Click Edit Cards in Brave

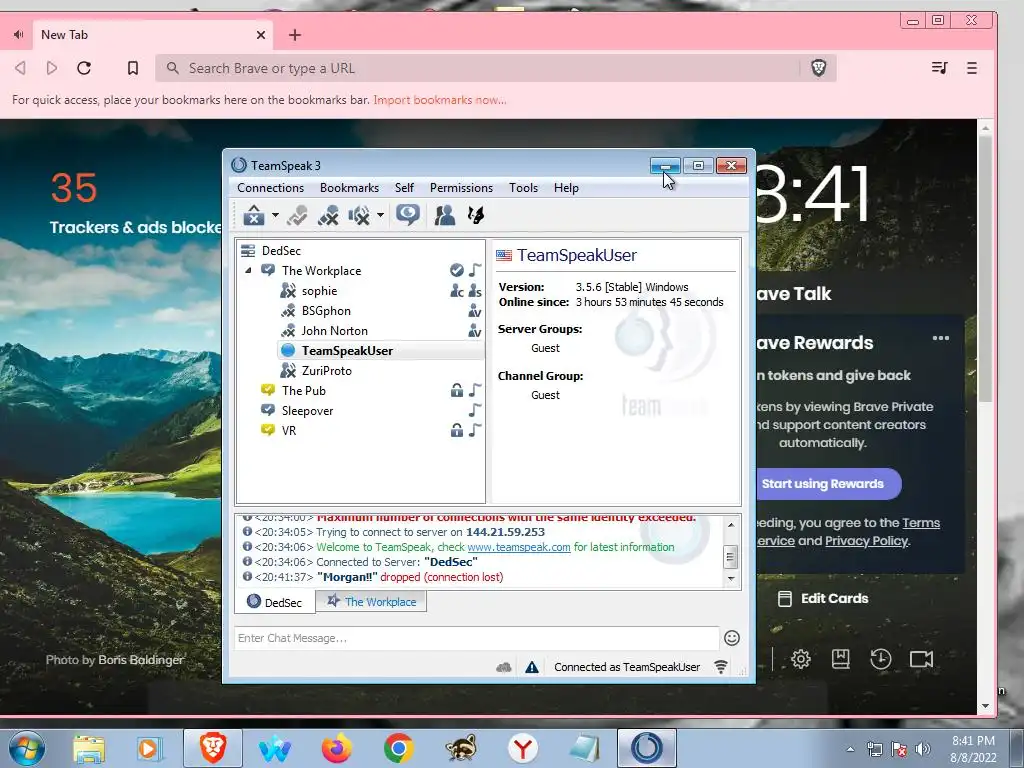click(x=824, y=598)
